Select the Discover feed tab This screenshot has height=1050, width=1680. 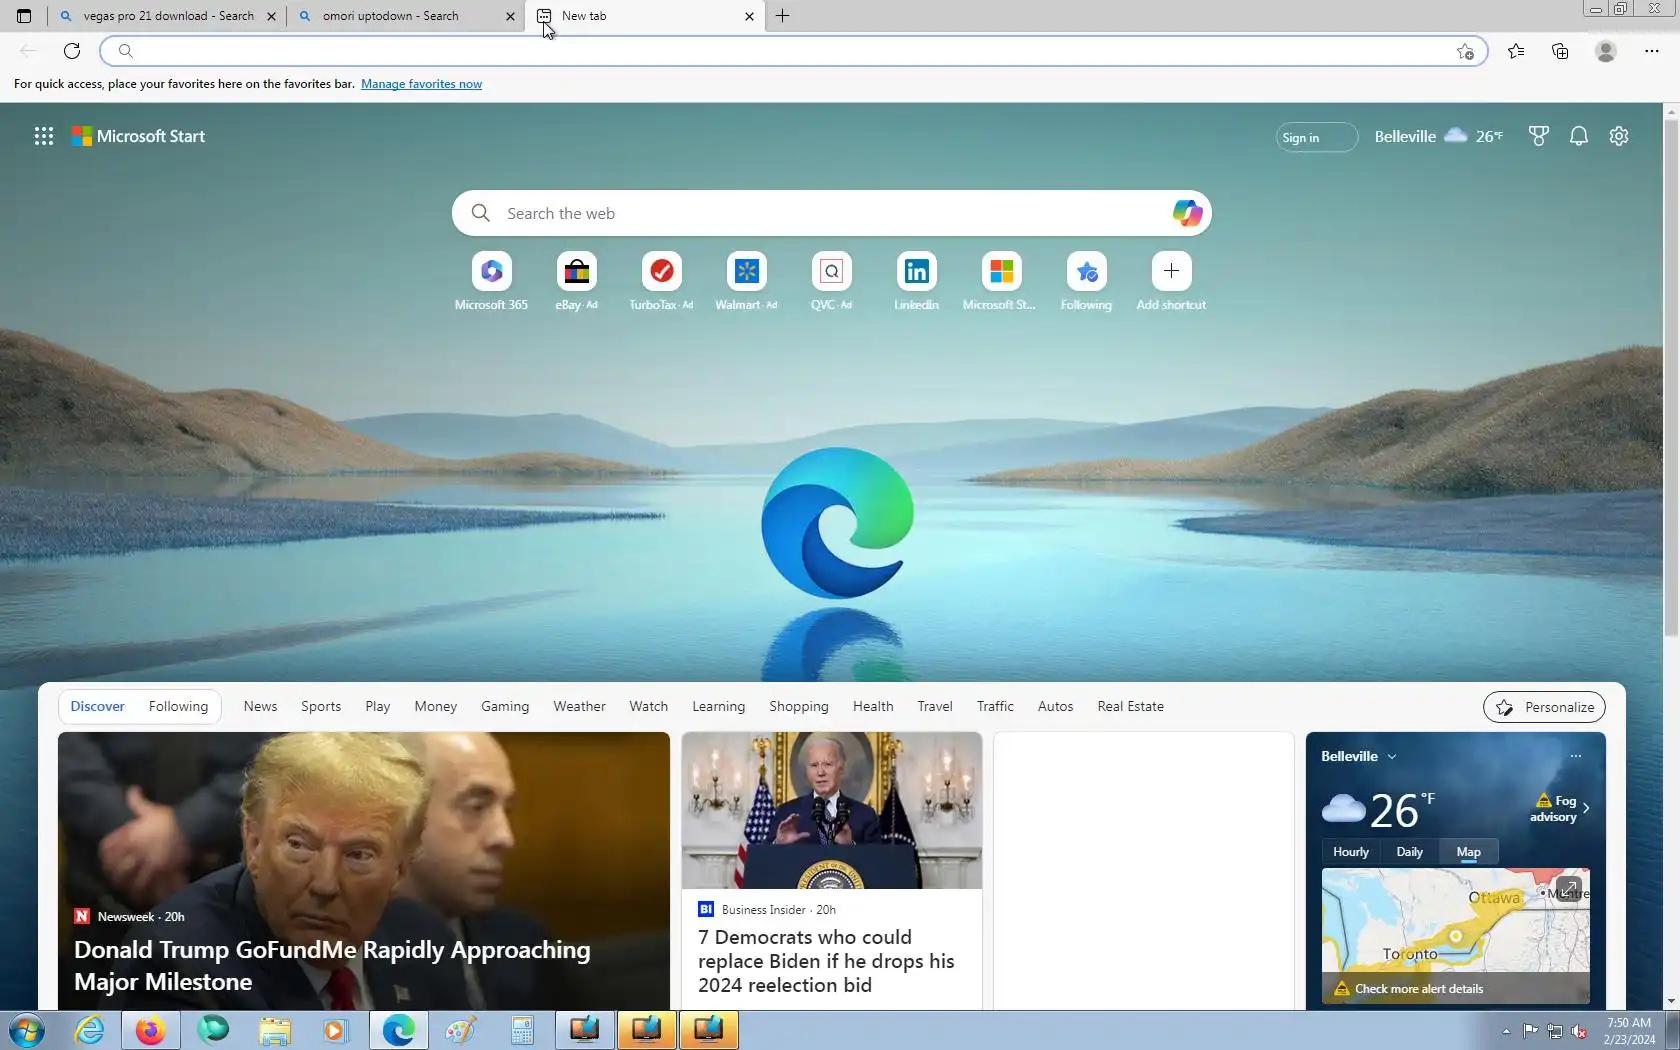pyautogui.click(x=97, y=706)
